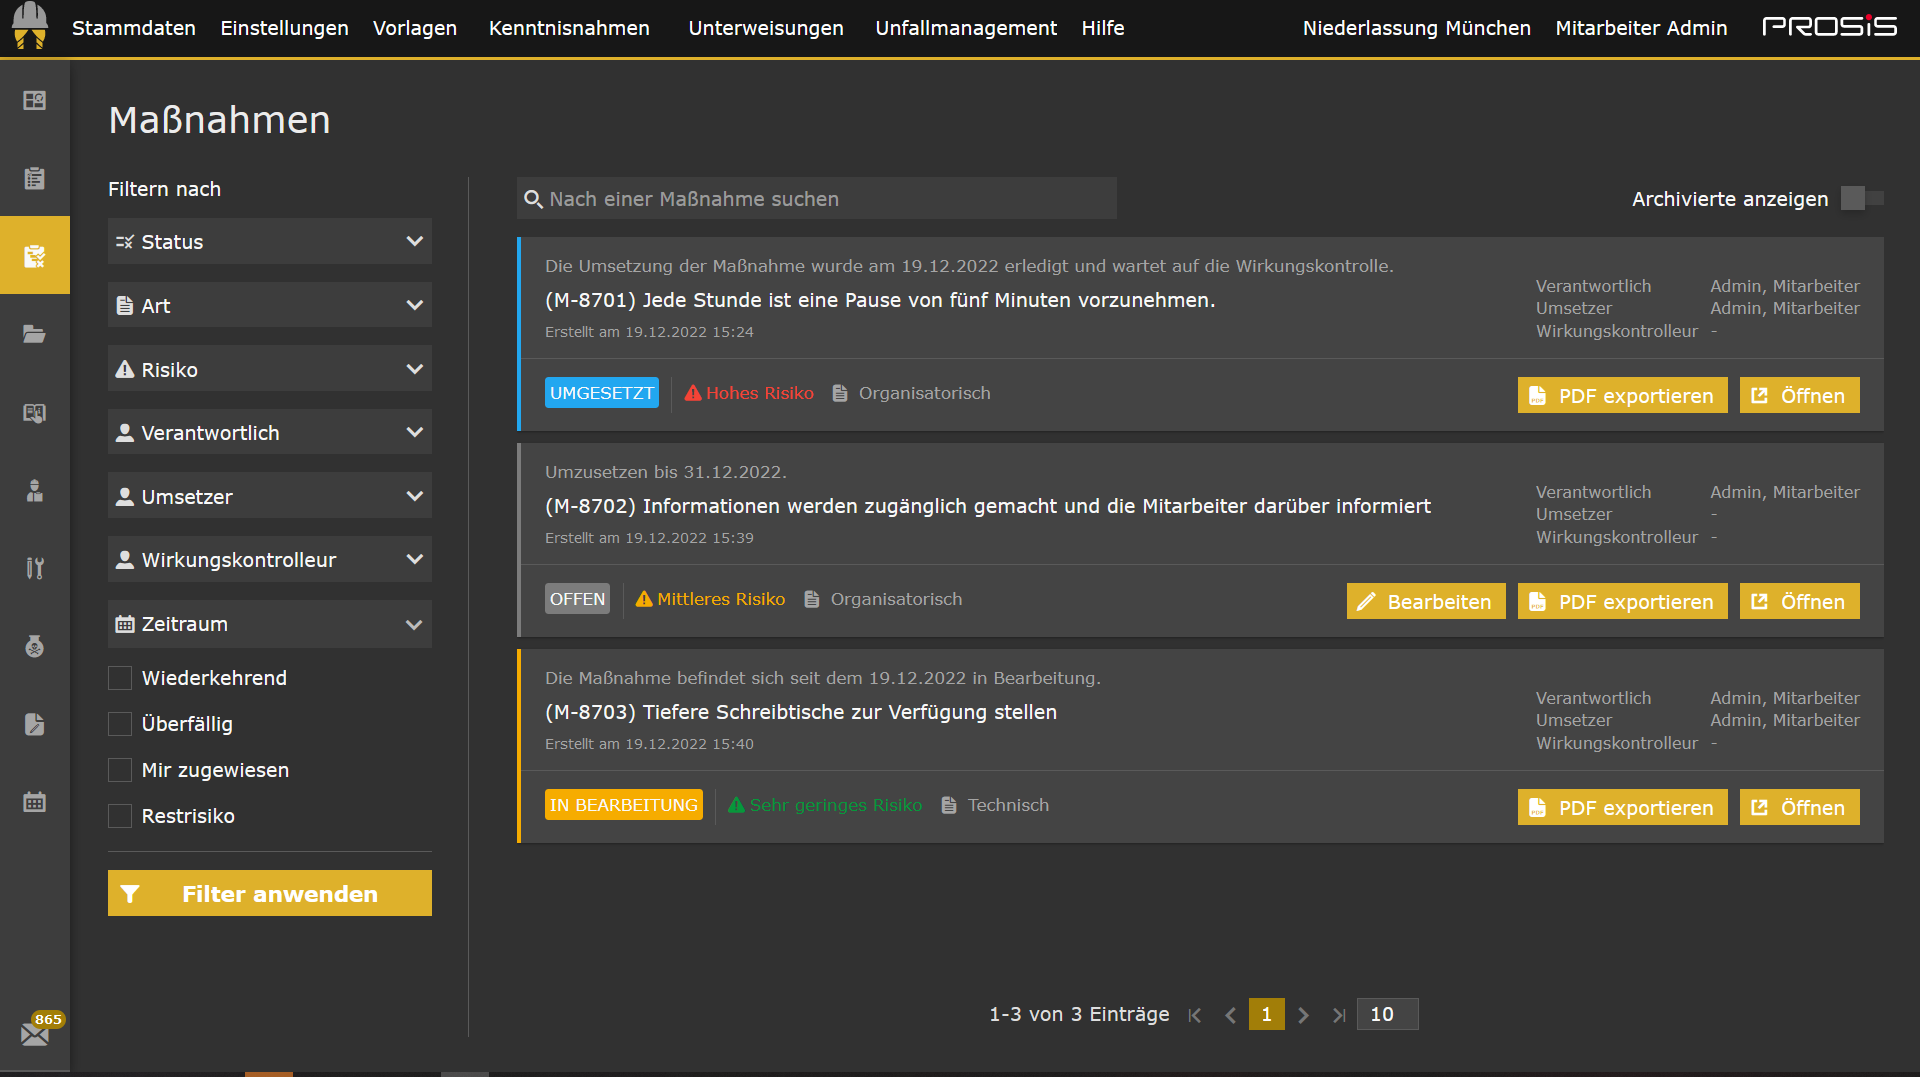Enable the Überfällig filter checkbox
The image size is (1920, 1077).
point(120,724)
